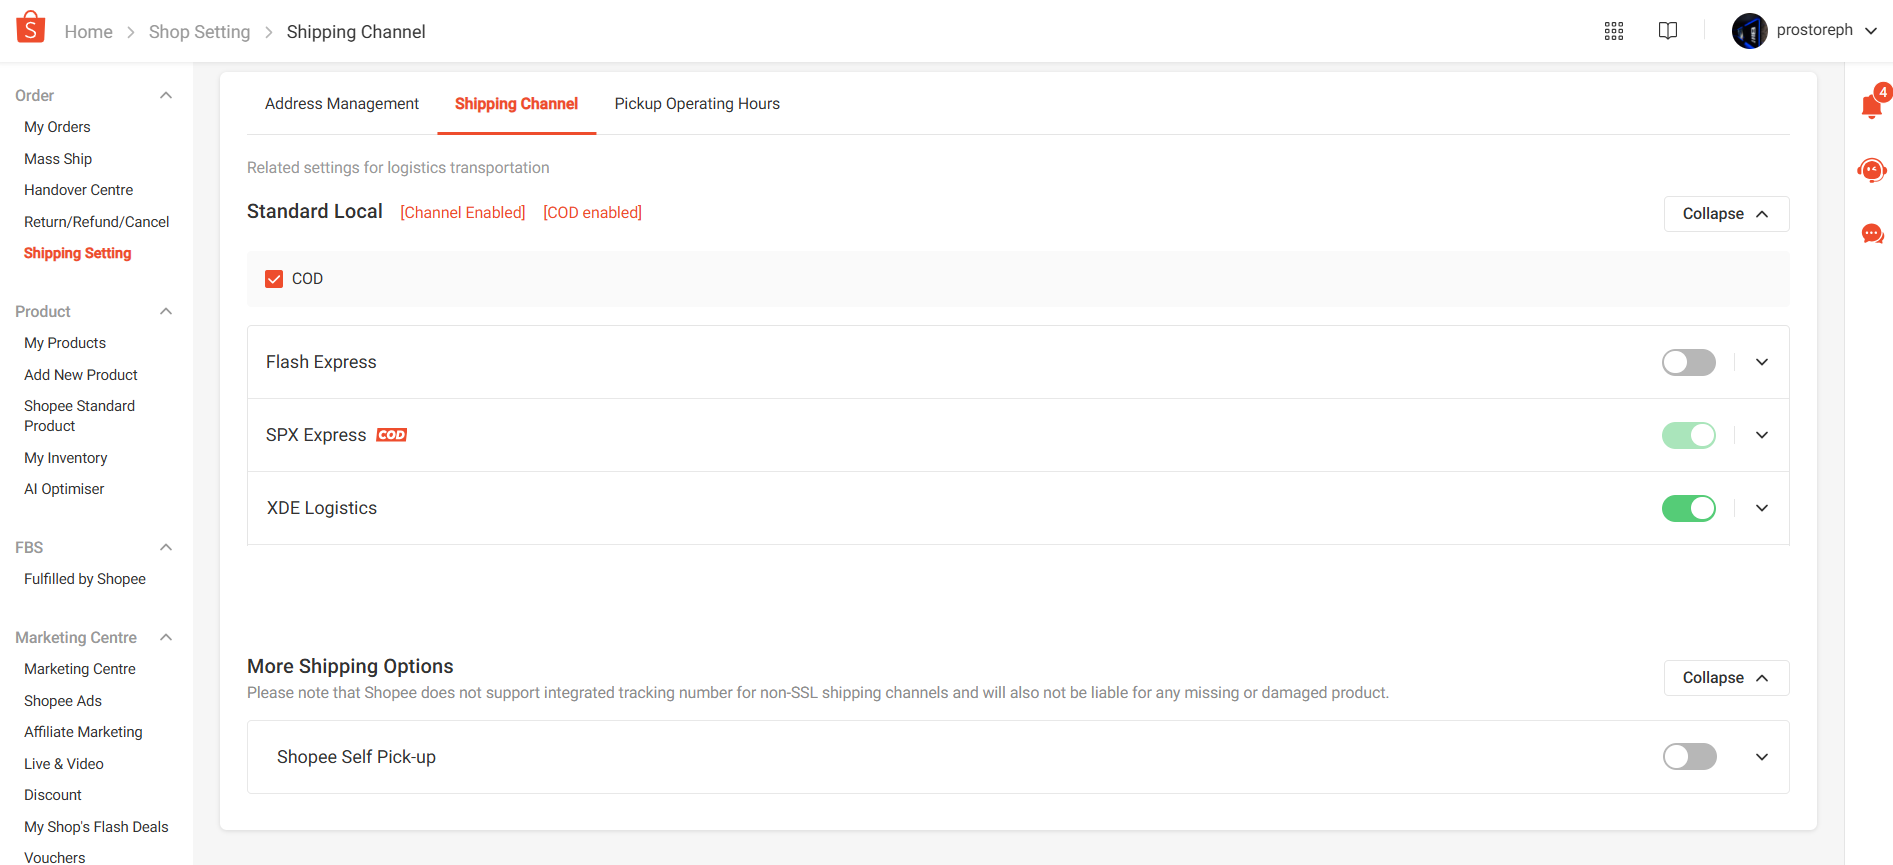Open My Inventory in sidebar
The width and height of the screenshot is (1893, 865).
coord(66,458)
